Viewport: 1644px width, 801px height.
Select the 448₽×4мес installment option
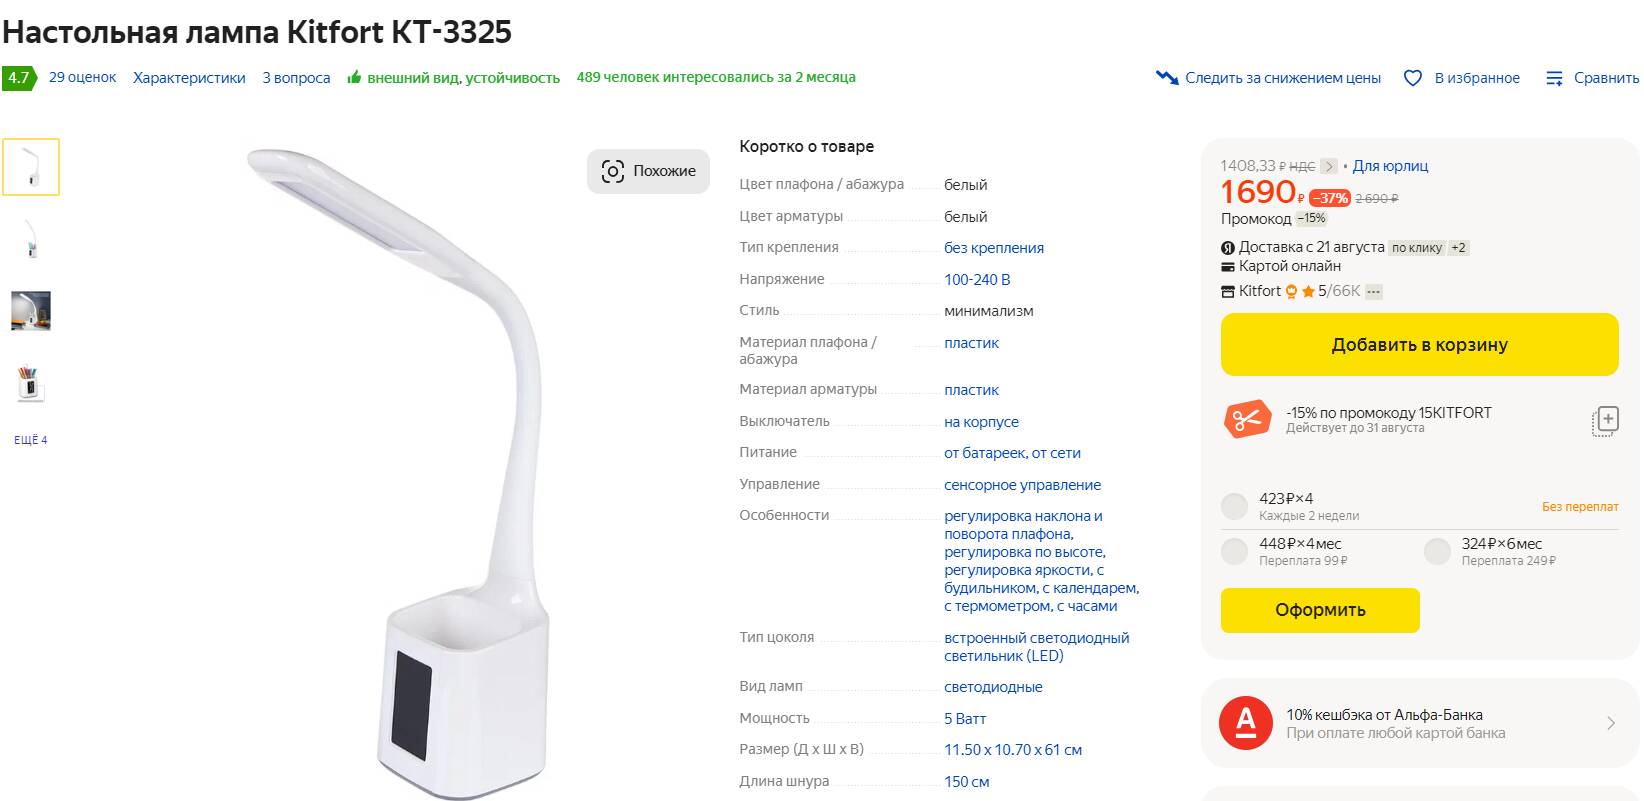pos(1235,551)
